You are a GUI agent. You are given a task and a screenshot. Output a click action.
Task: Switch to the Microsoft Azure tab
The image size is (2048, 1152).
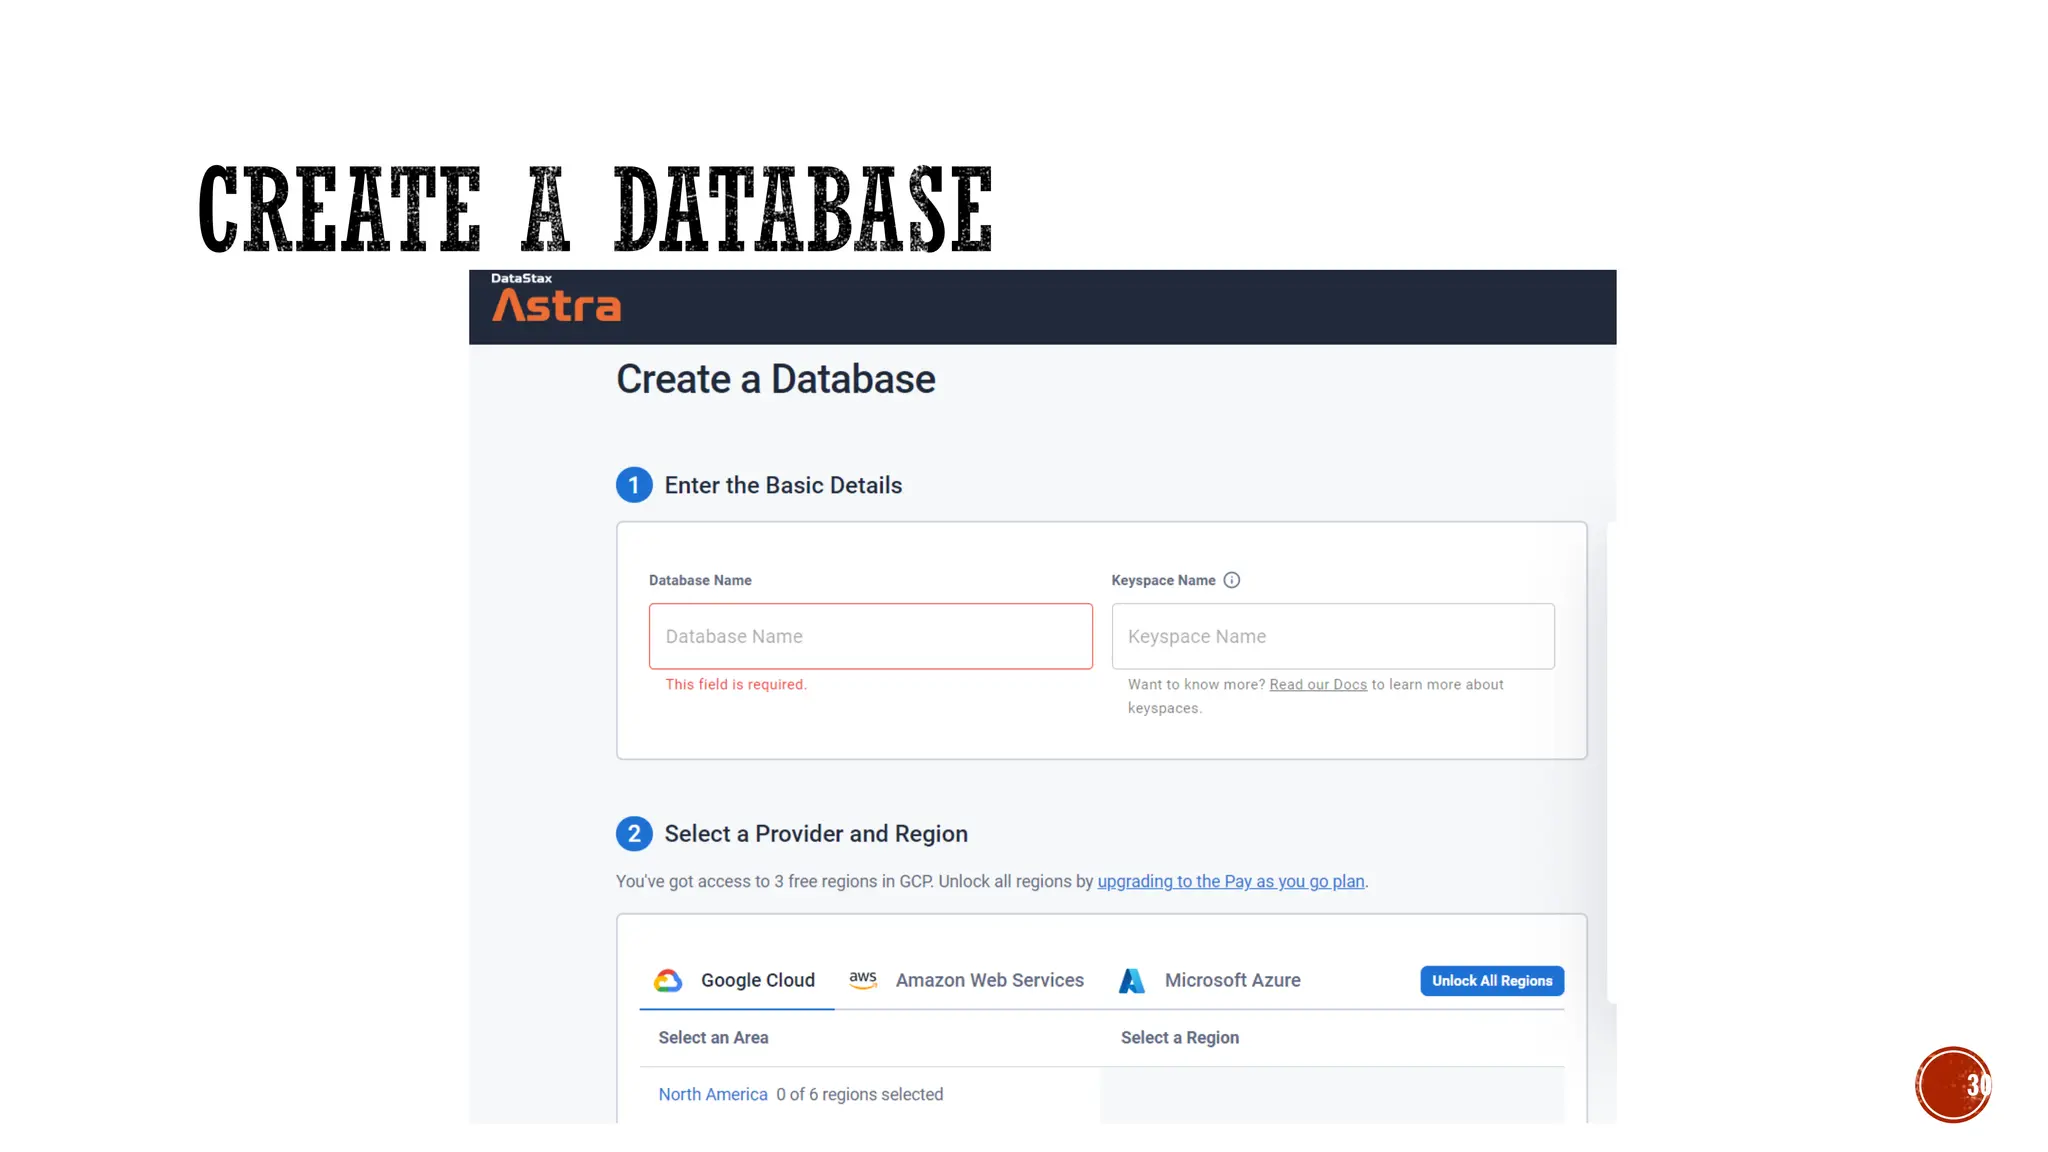tap(1232, 981)
